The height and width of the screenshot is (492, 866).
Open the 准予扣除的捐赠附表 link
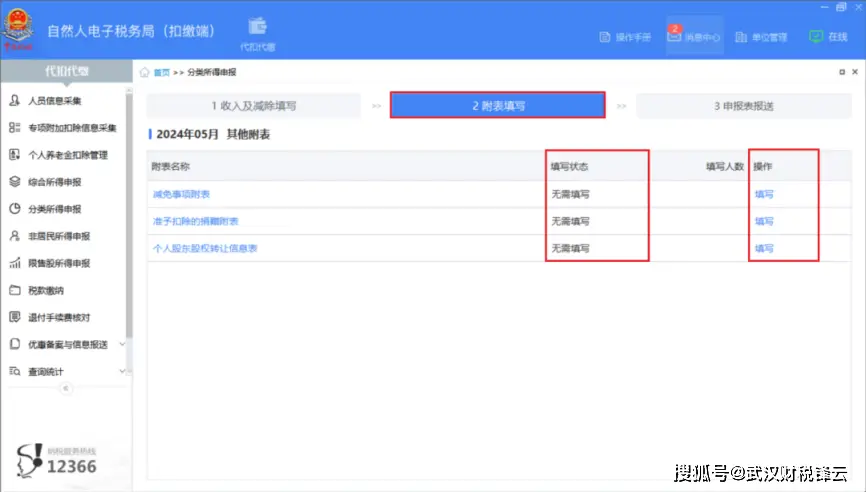[x=195, y=221]
